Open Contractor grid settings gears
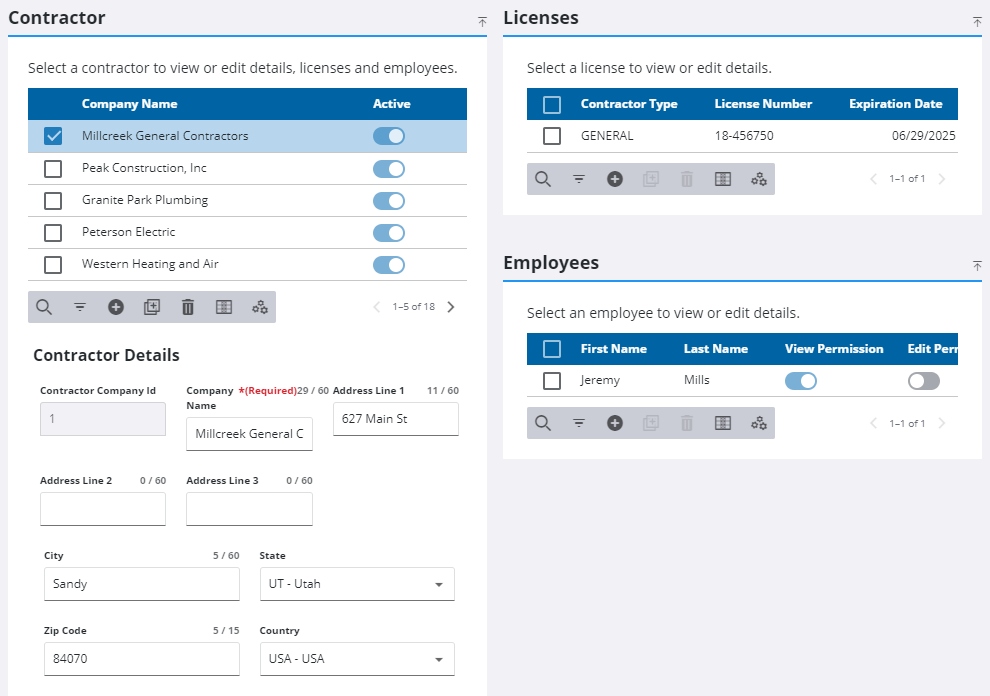Image resolution: width=990 pixels, height=696 pixels. [x=260, y=307]
